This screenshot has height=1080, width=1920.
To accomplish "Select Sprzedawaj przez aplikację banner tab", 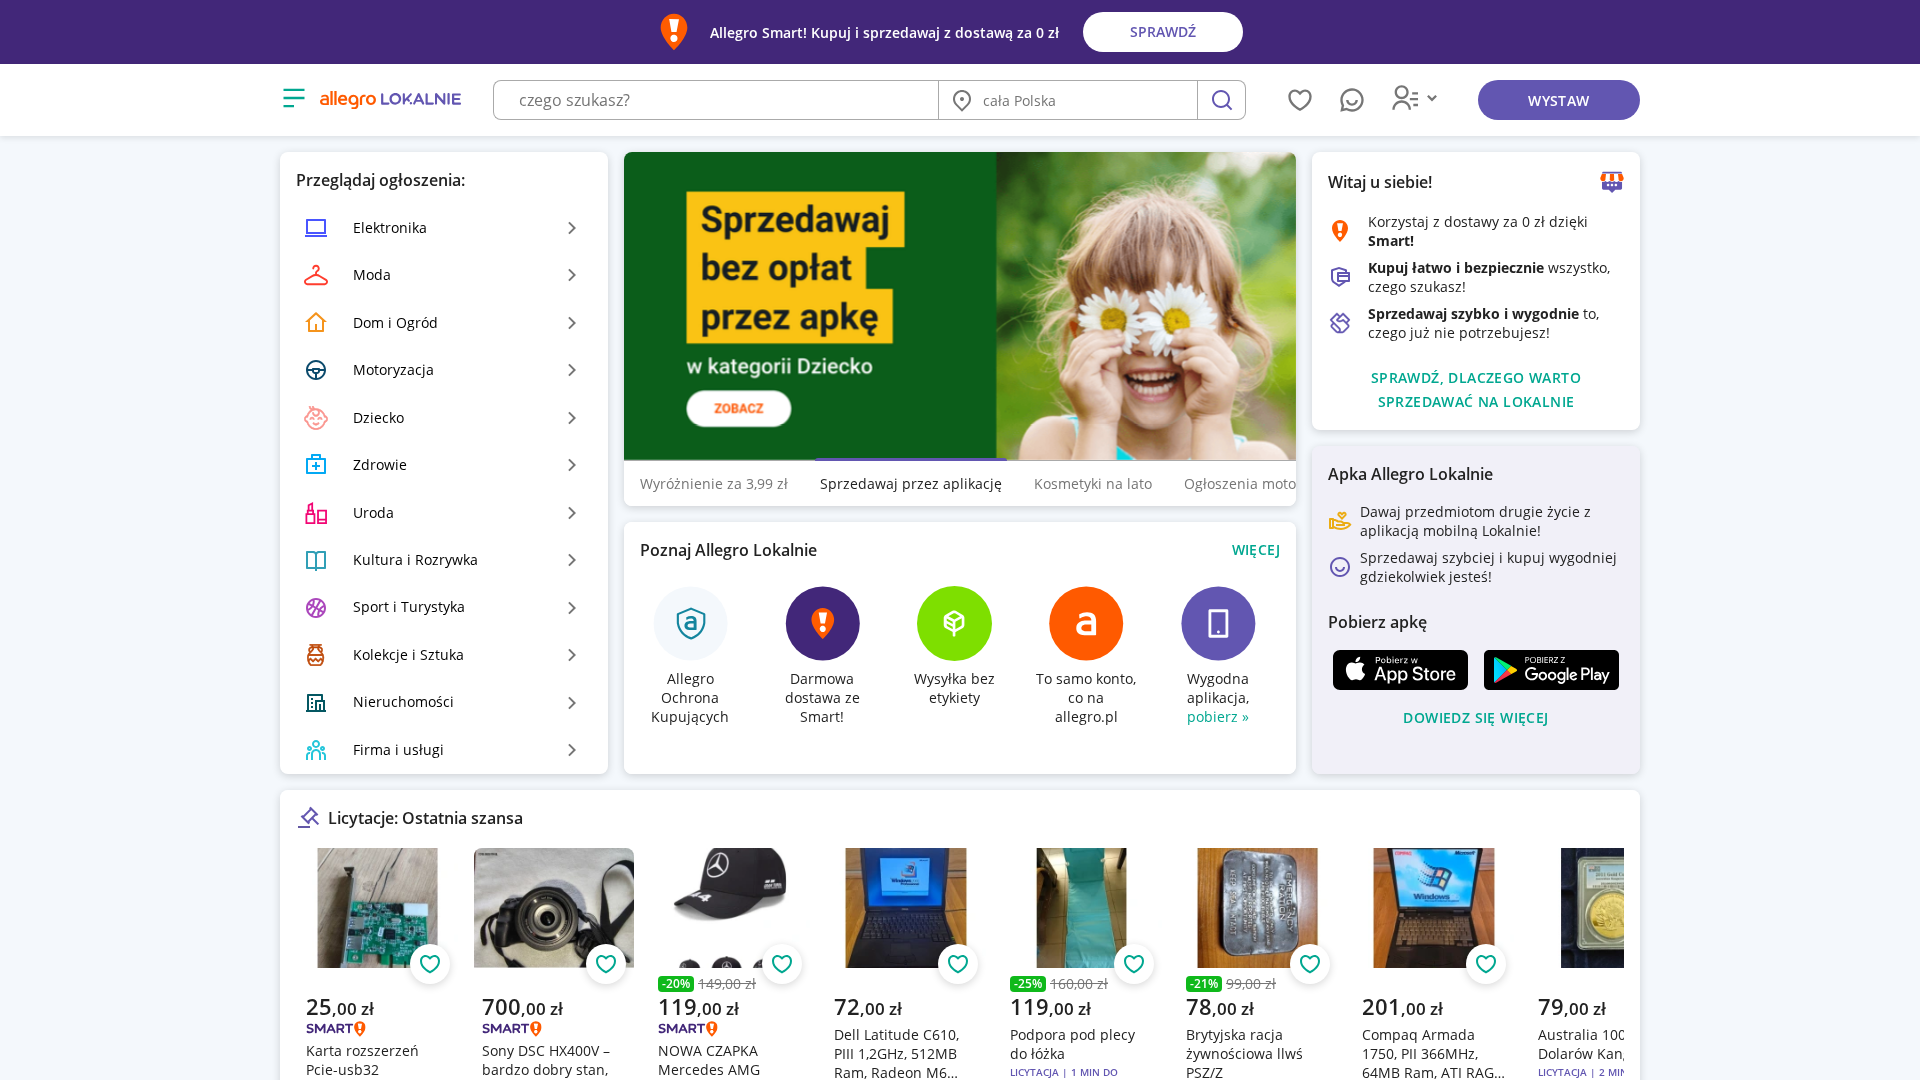I will pyautogui.click(x=911, y=484).
